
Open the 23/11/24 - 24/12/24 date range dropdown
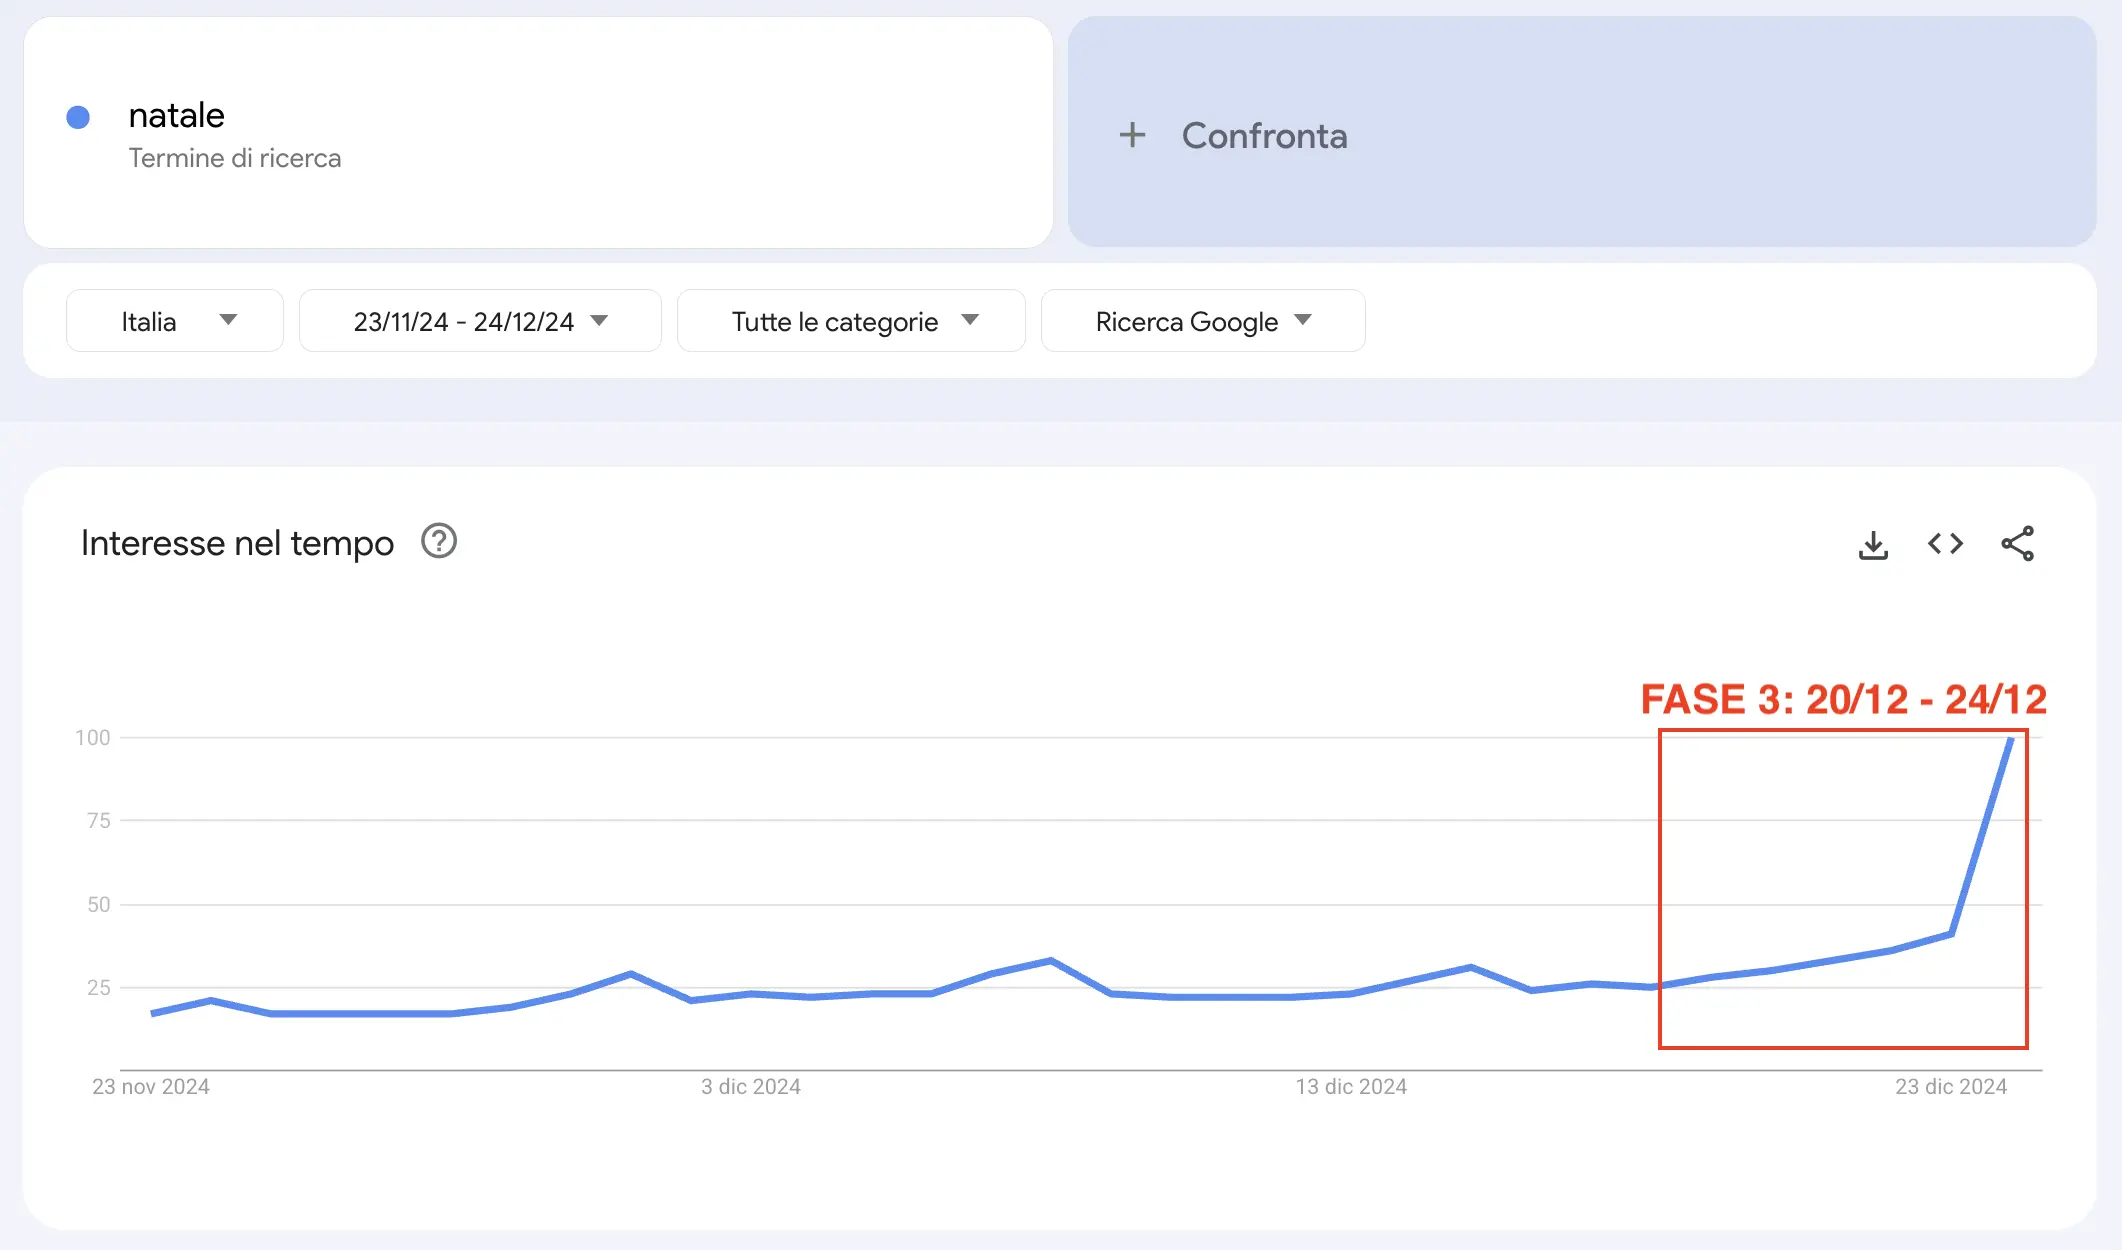click(480, 321)
